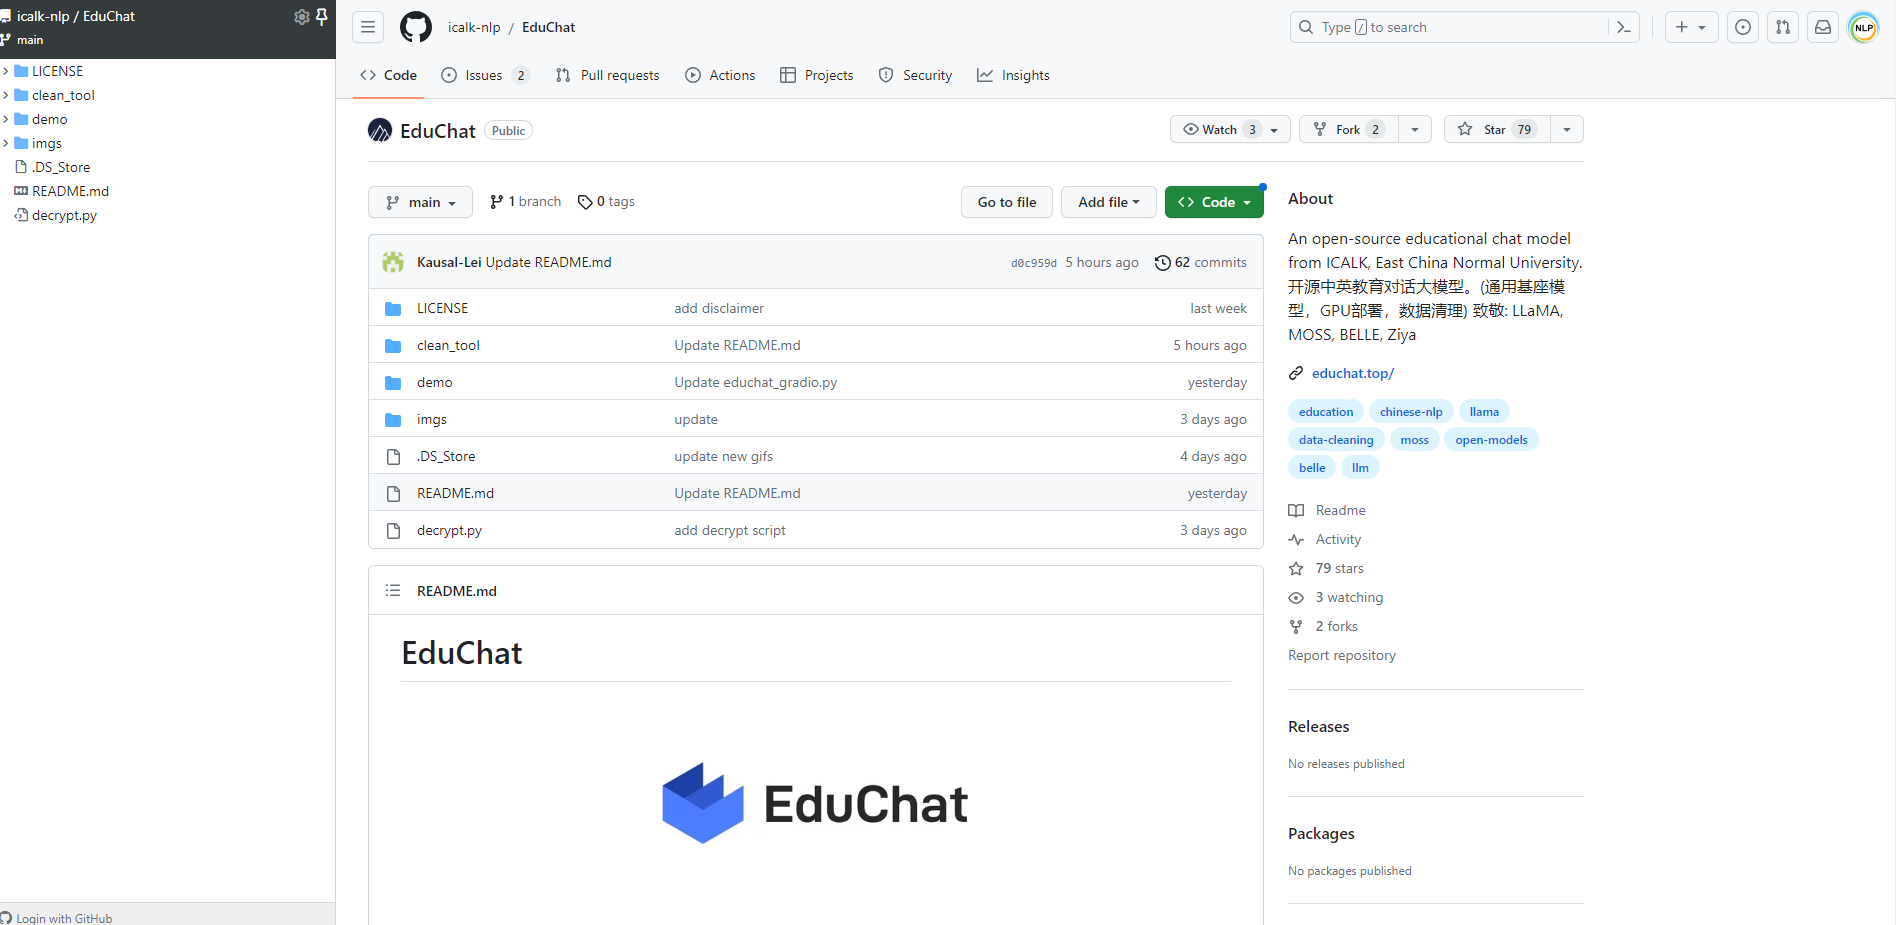Fork the EduChat repository

pyautogui.click(x=1345, y=129)
